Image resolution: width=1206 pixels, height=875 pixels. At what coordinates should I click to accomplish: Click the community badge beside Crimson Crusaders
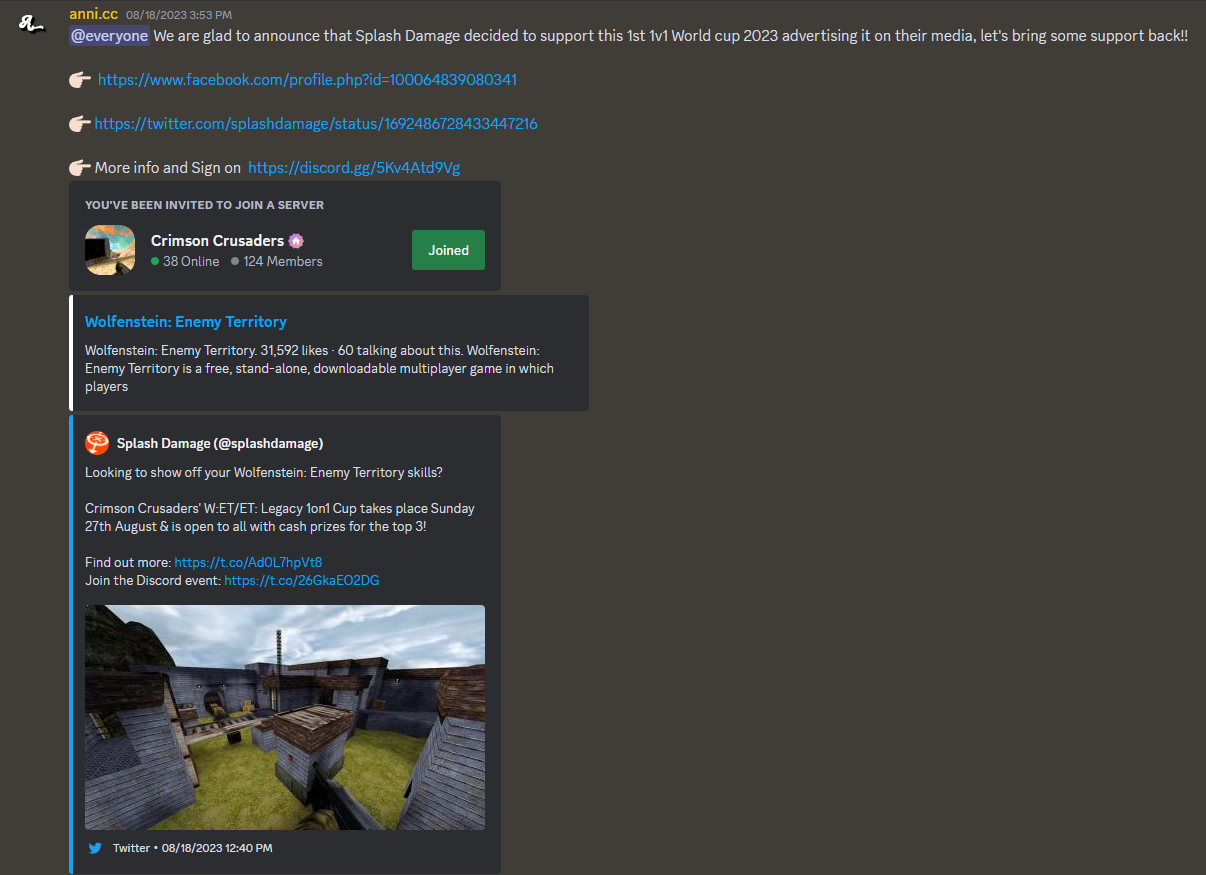296,240
